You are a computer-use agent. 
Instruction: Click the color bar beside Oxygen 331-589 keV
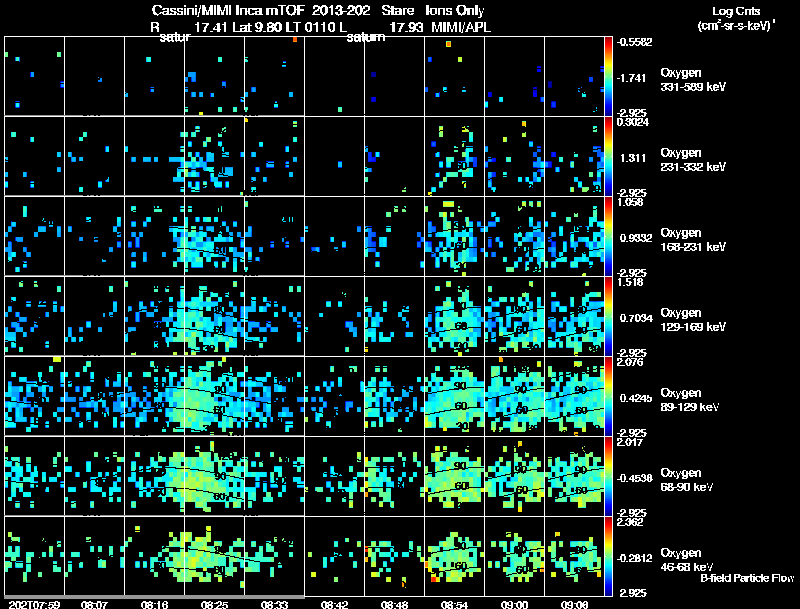pyautogui.click(x=608, y=76)
